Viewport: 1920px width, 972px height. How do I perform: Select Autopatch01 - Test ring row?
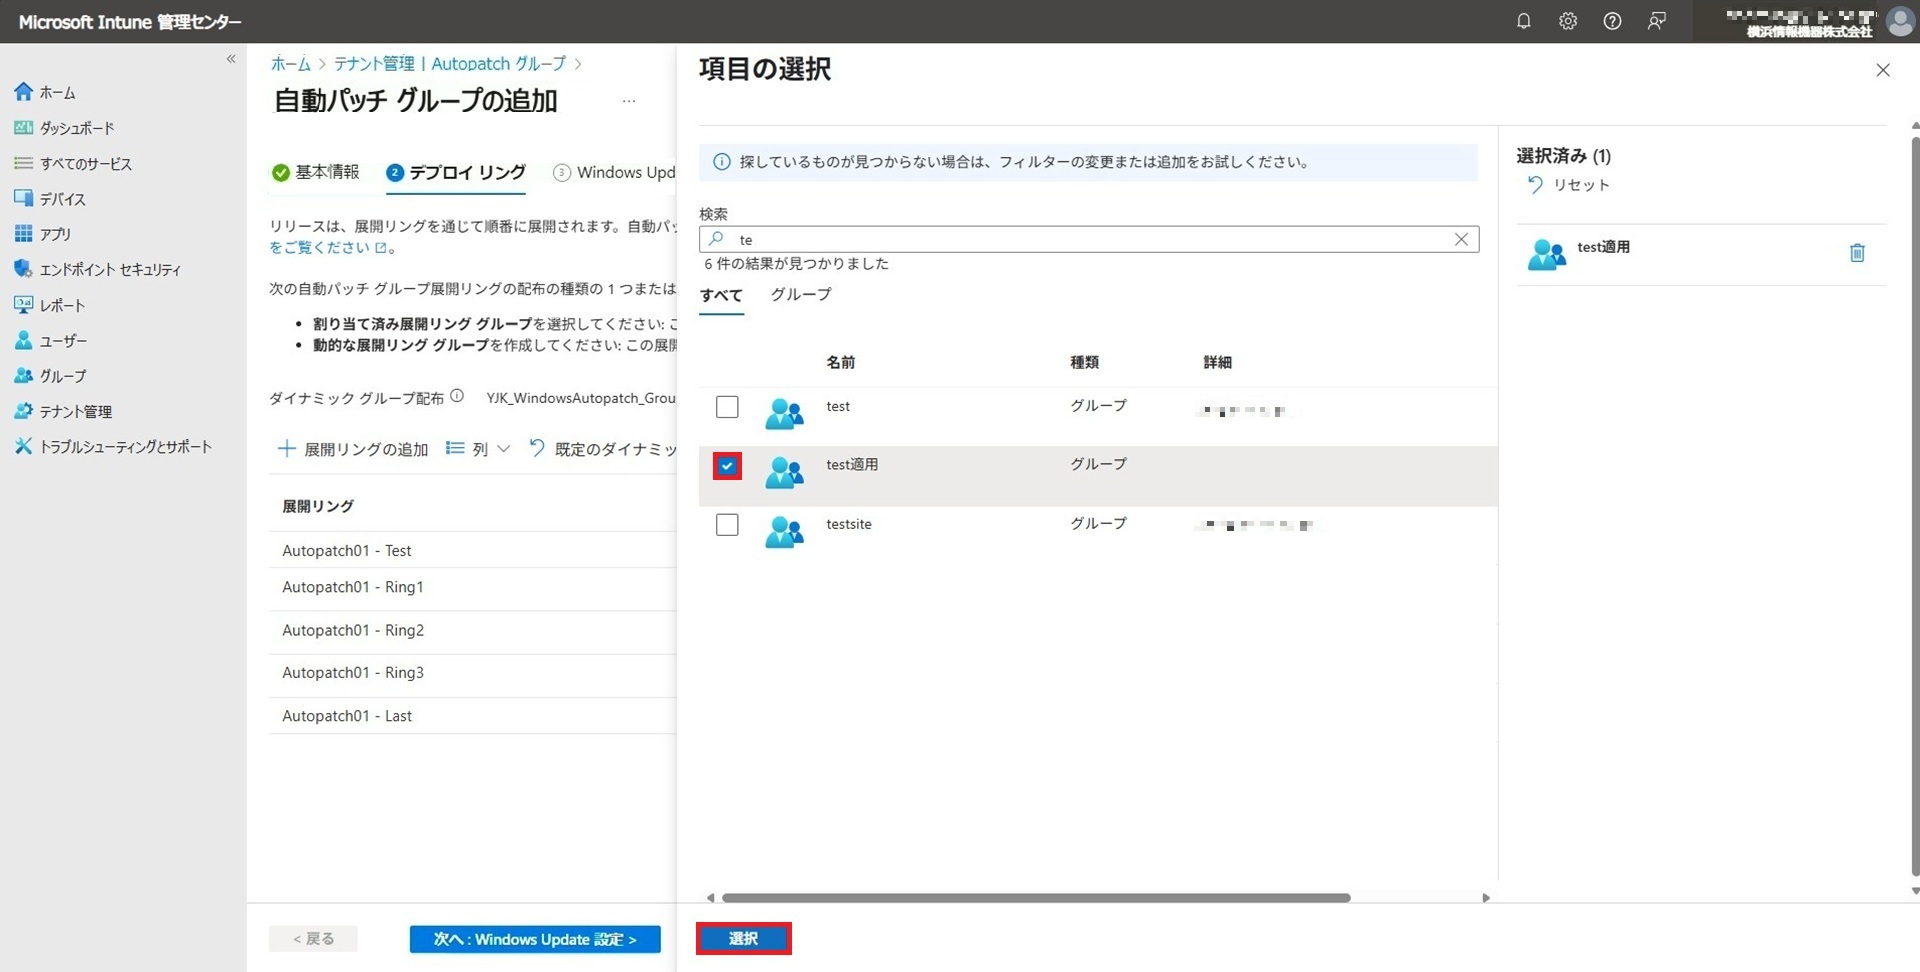coord(472,551)
